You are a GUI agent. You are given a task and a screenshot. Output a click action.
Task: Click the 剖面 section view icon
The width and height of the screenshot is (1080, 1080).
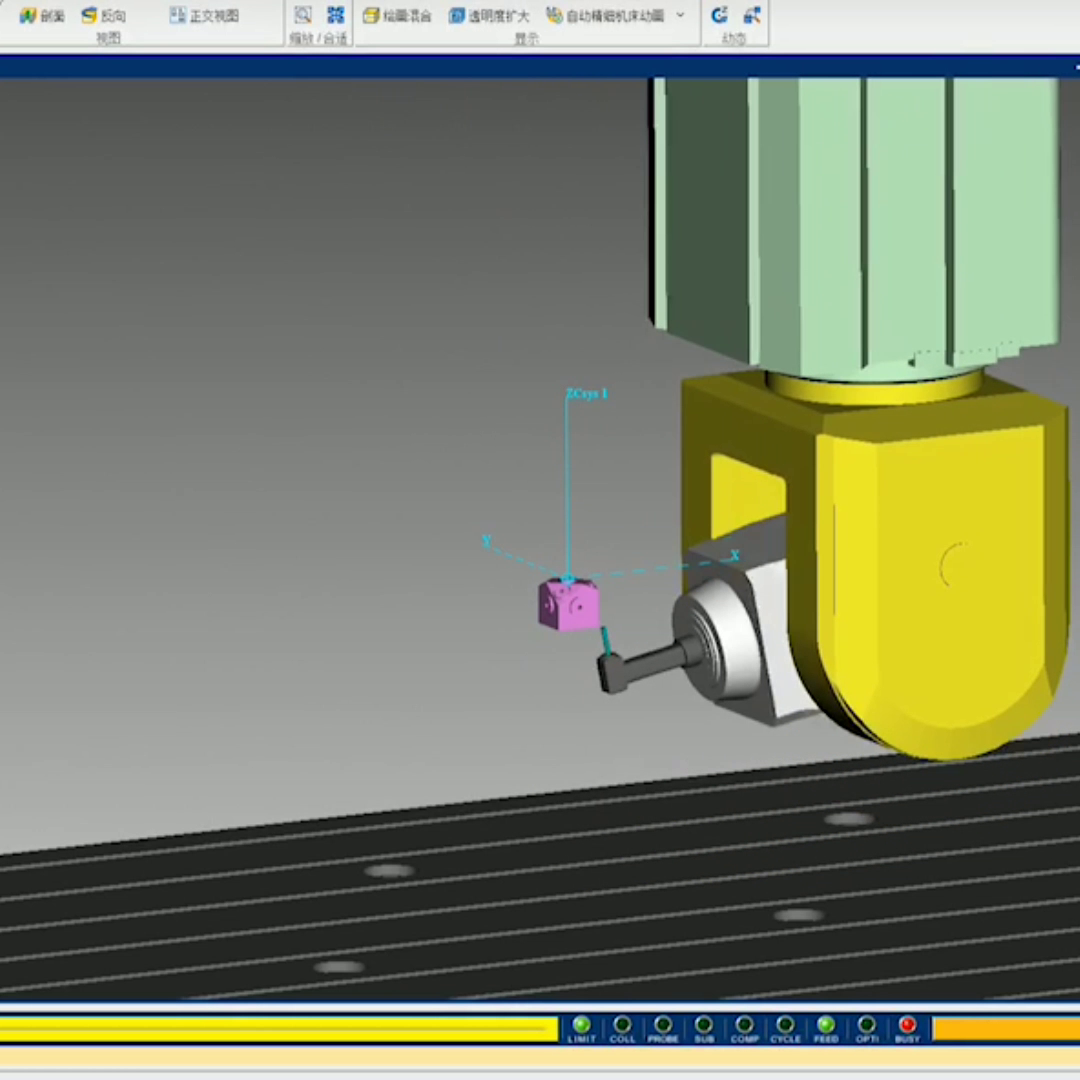(29, 16)
